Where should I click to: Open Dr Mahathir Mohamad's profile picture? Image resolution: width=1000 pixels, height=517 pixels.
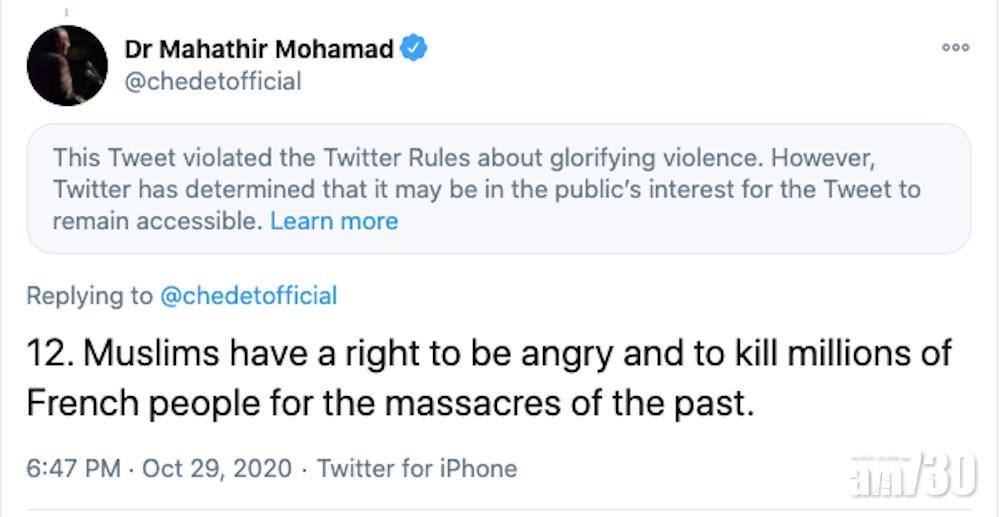coord(67,66)
